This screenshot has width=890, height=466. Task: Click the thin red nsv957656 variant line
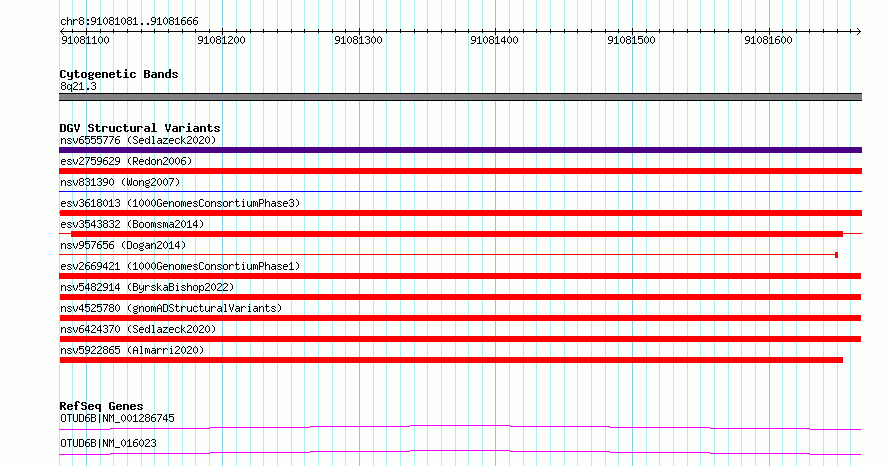(x=448, y=255)
